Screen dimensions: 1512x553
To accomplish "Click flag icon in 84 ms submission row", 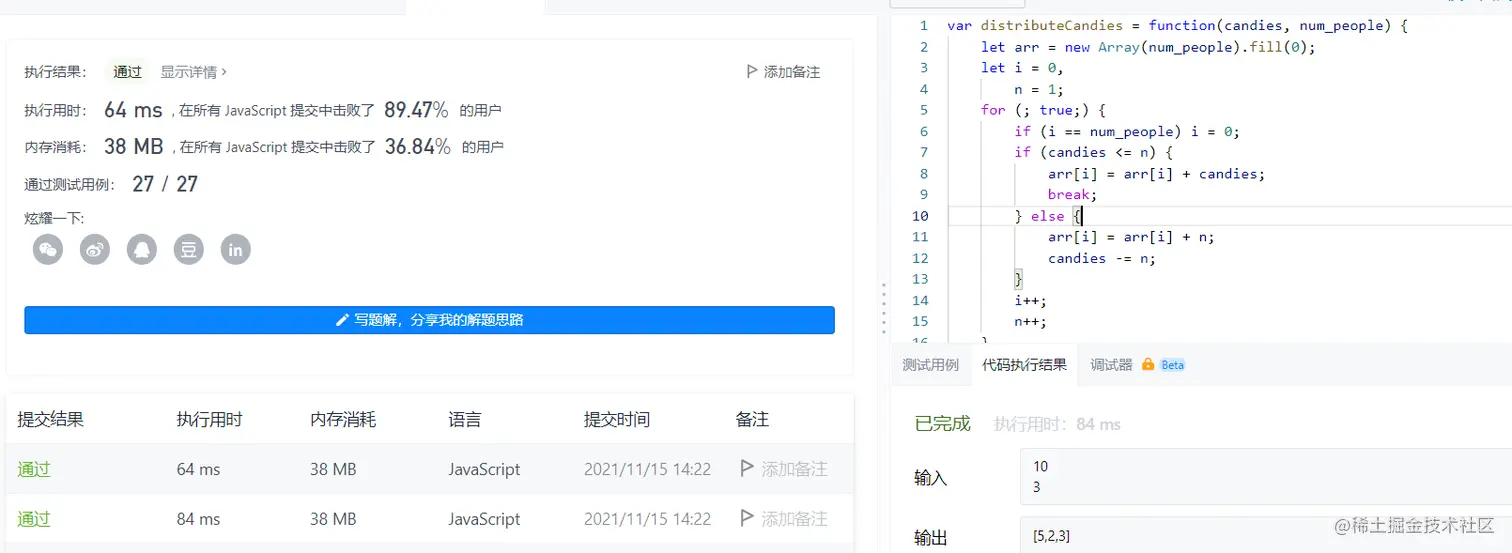I will pyautogui.click(x=746, y=518).
